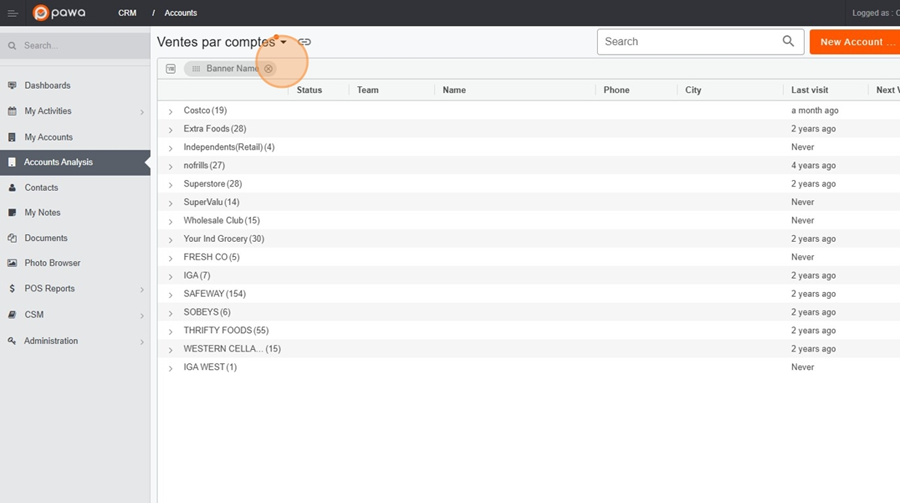The height and width of the screenshot is (503, 900).
Task: Open My Notes in the sidebar
Action: [x=42, y=212]
